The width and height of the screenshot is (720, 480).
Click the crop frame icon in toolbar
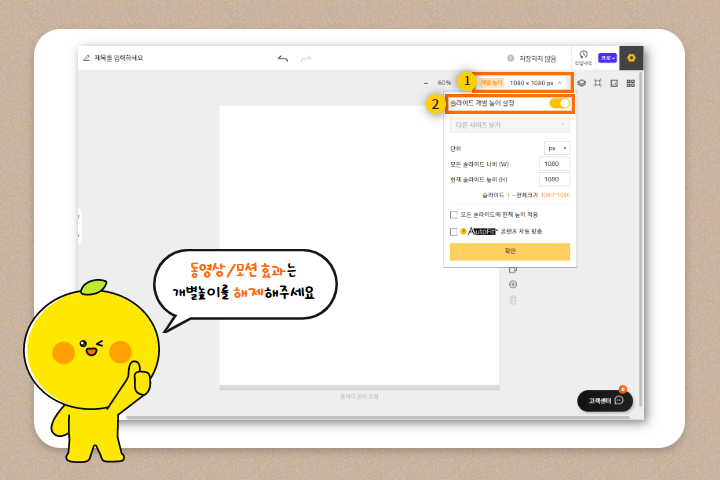597,83
